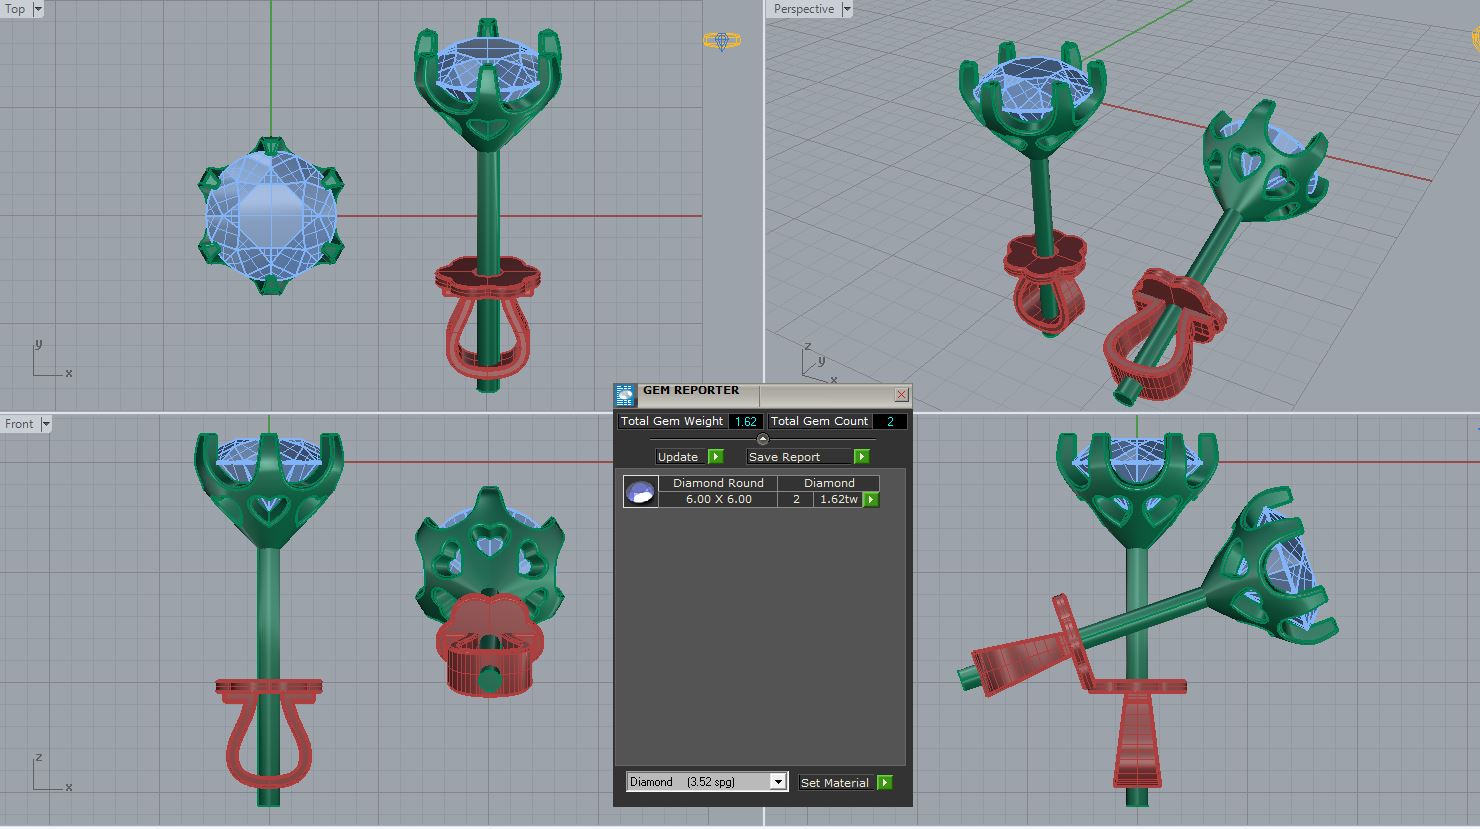
Task: Activate the Perspective viewport title tab
Action: pos(804,9)
